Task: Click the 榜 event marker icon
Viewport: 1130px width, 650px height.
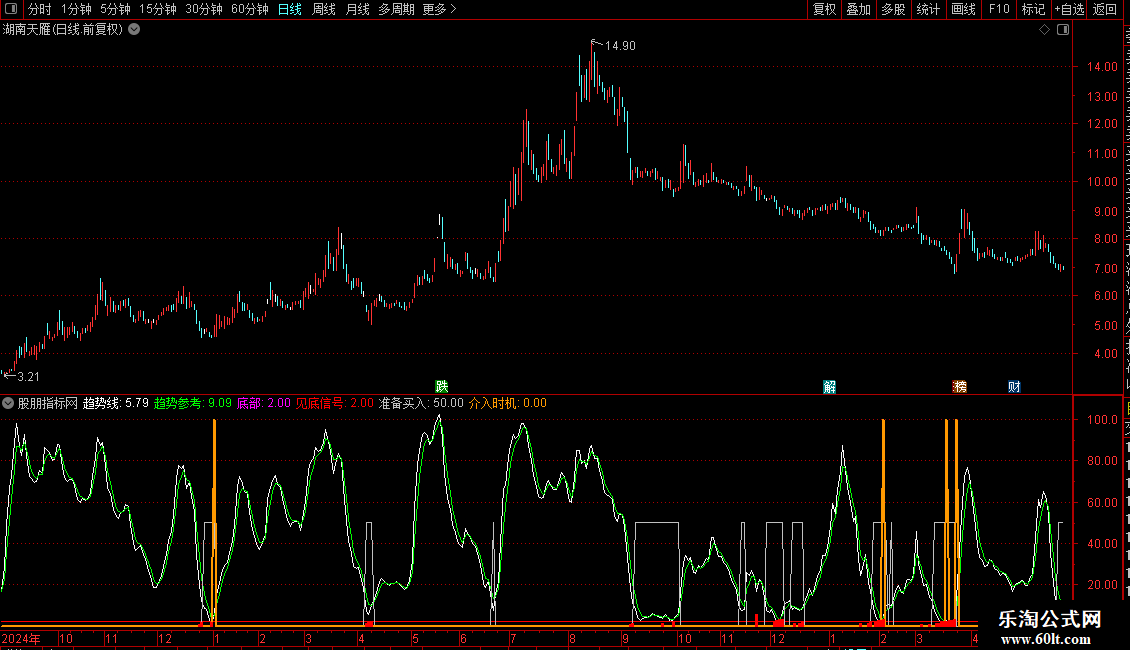Action: pyautogui.click(x=960, y=387)
